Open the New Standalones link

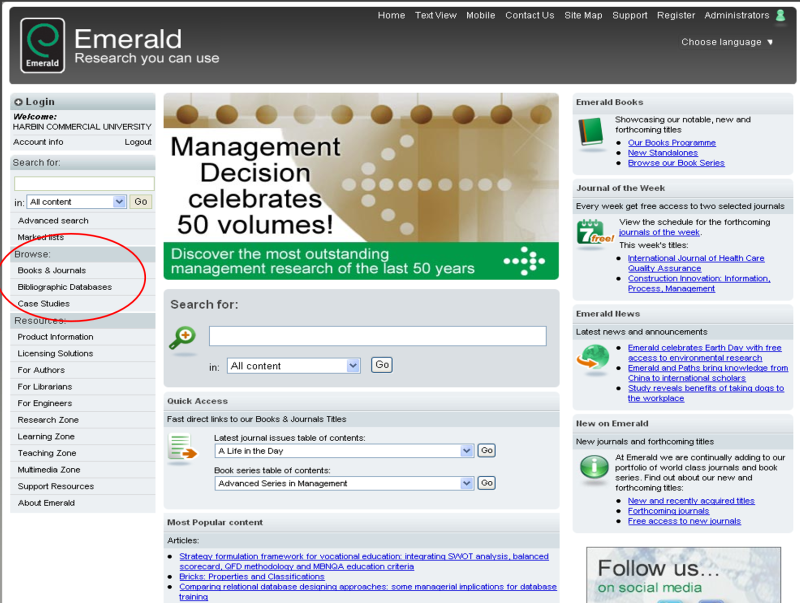point(662,153)
